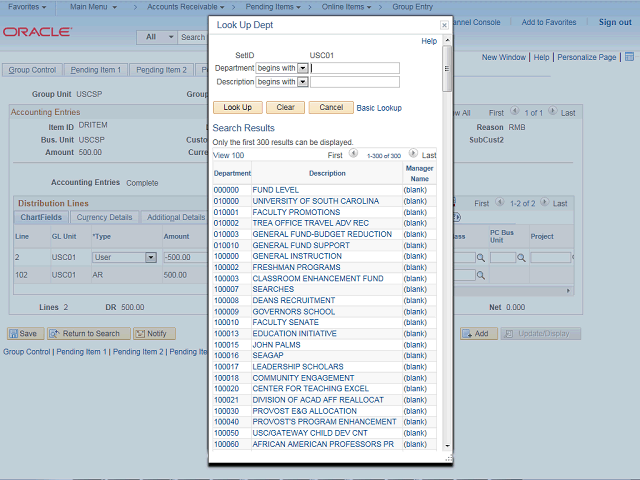Click PC Bus Unit lookup magnifier icon
The height and width of the screenshot is (480, 640).
click(x=521, y=258)
